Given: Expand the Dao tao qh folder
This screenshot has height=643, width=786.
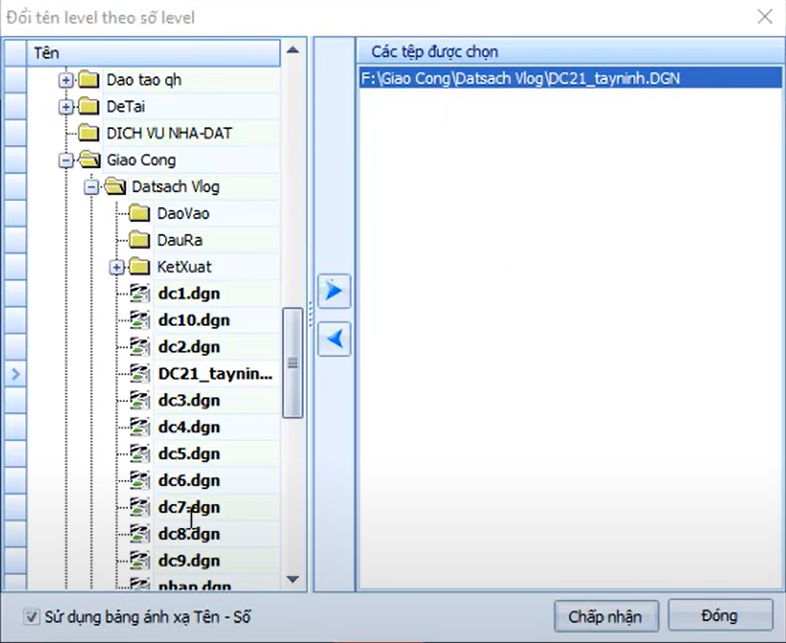Looking at the screenshot, I should coord(66,80).
